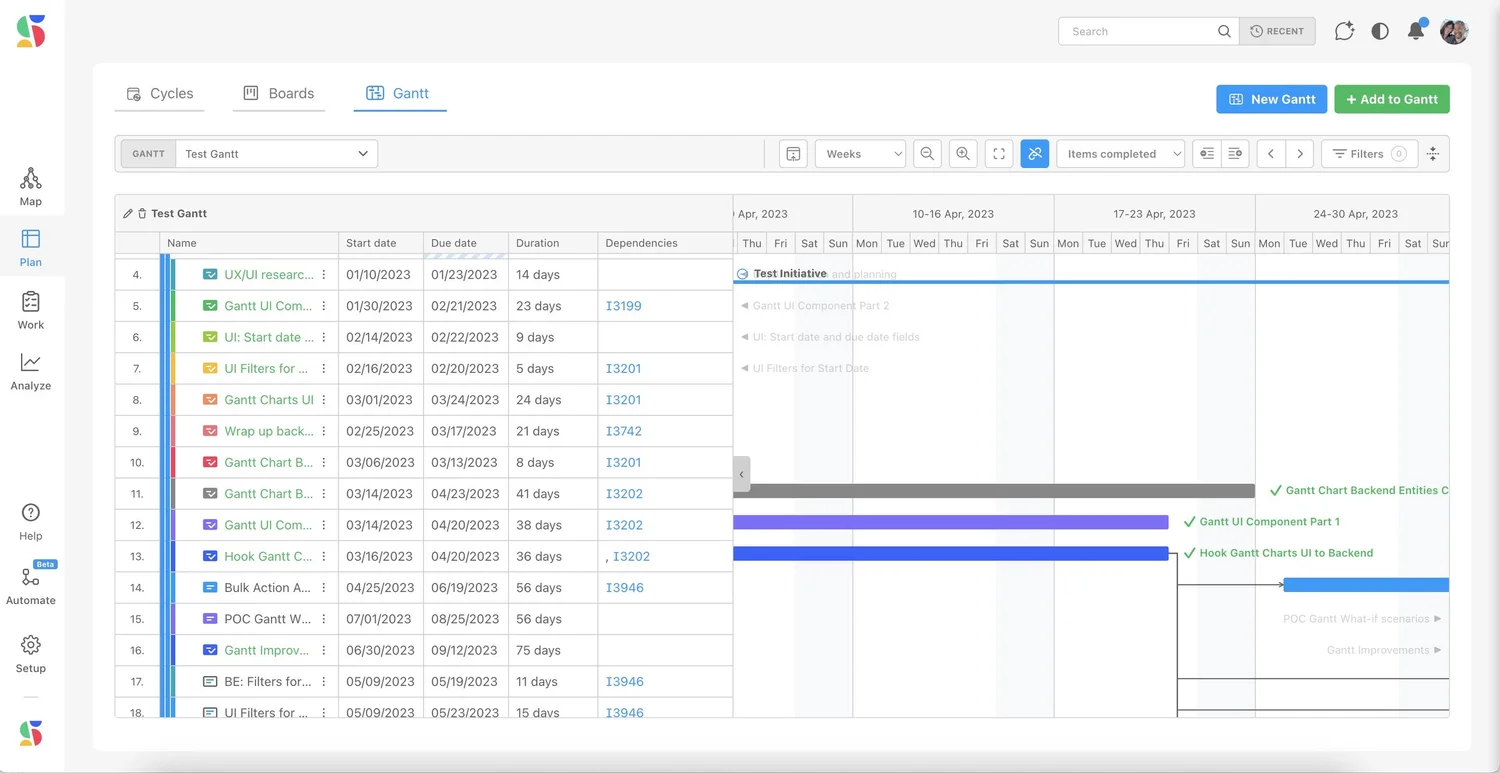Click inside the Search field
This screenshot has width=1500, height=773.
tap(1140, 31)
